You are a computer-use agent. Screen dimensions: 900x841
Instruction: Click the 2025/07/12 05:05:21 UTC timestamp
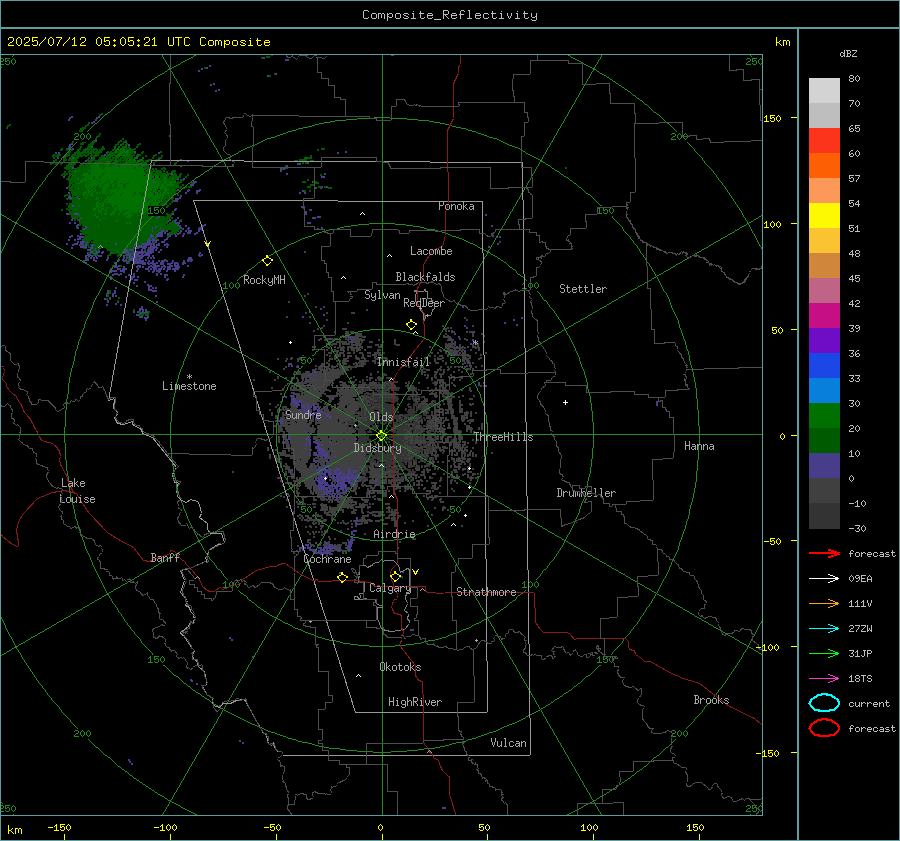click(99, 42)
